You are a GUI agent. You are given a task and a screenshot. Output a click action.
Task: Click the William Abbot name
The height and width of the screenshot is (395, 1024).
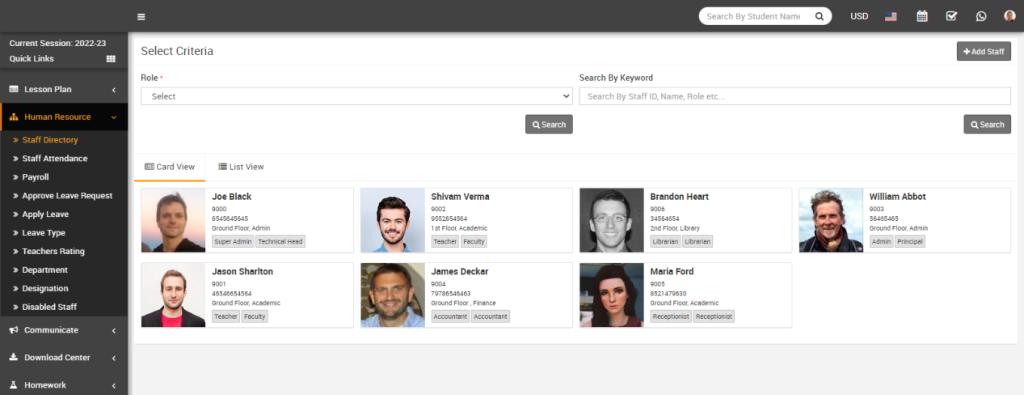coord(897,197)
